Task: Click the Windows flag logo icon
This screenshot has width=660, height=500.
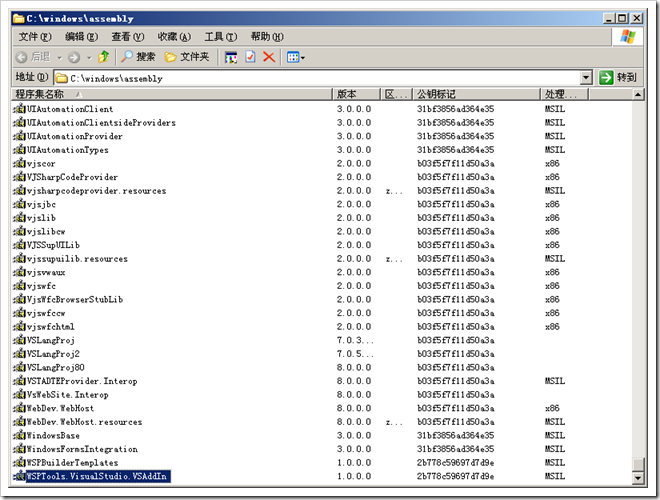Action: pyautogui.click(x=627, y=37)
